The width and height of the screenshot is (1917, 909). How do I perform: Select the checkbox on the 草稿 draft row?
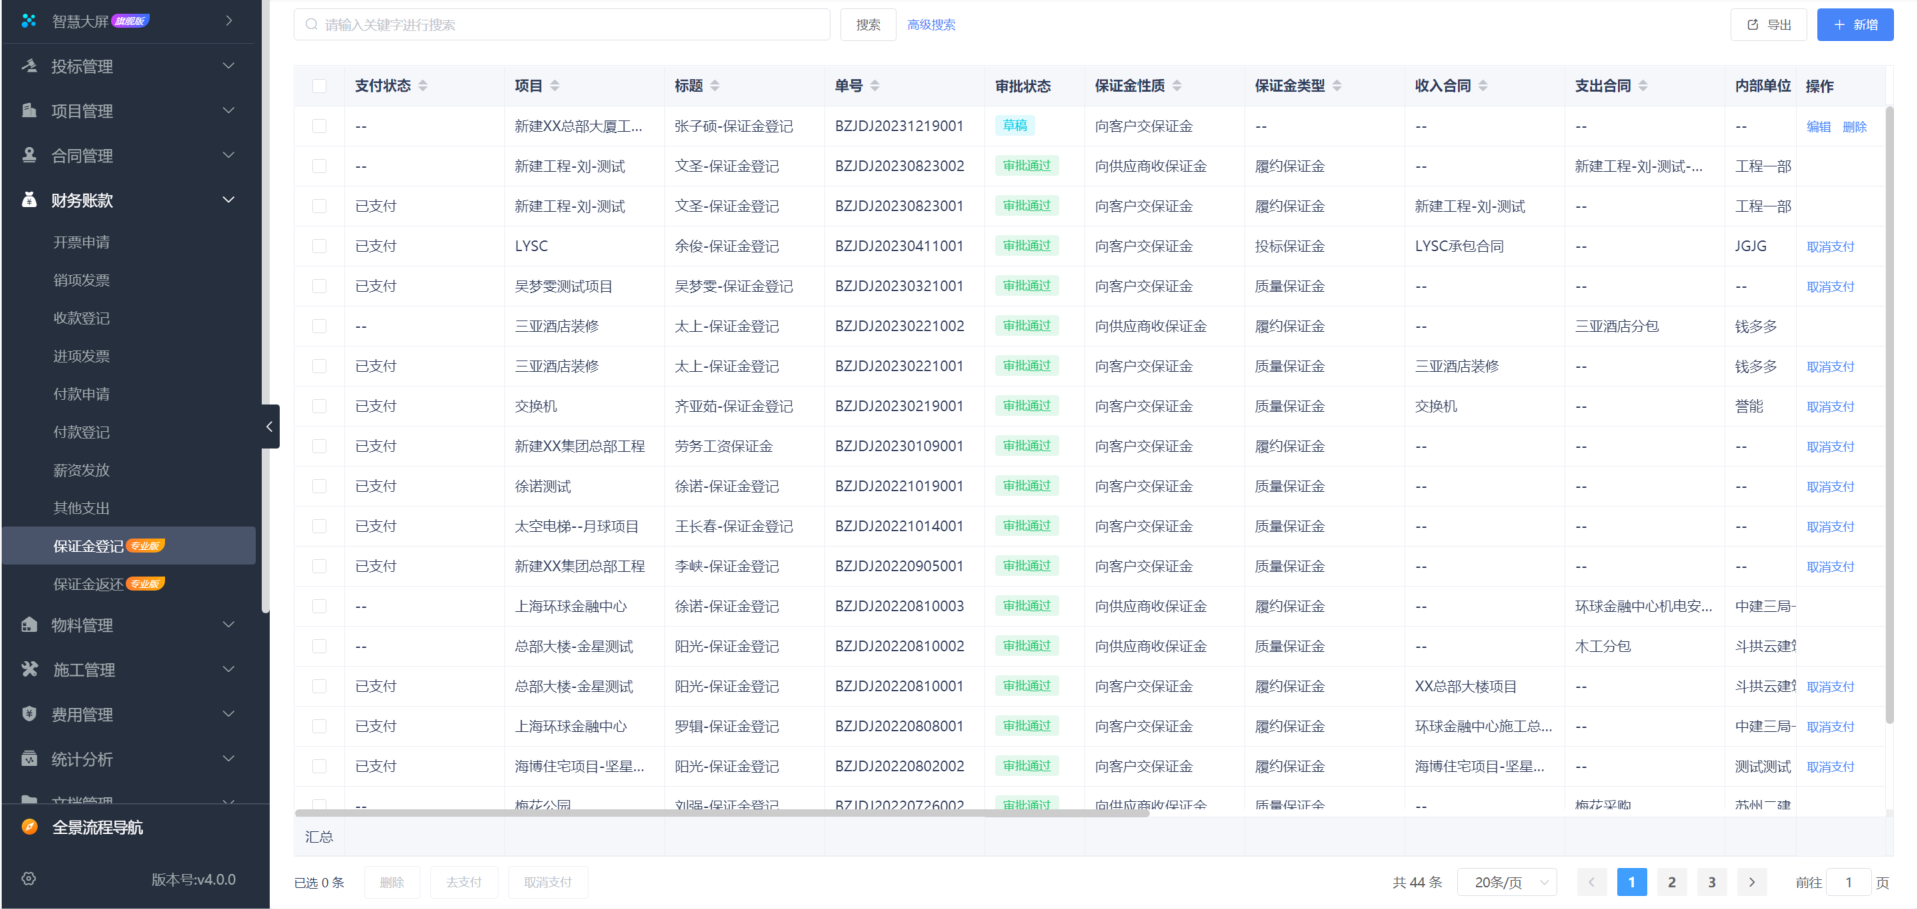tap(318, 126)
